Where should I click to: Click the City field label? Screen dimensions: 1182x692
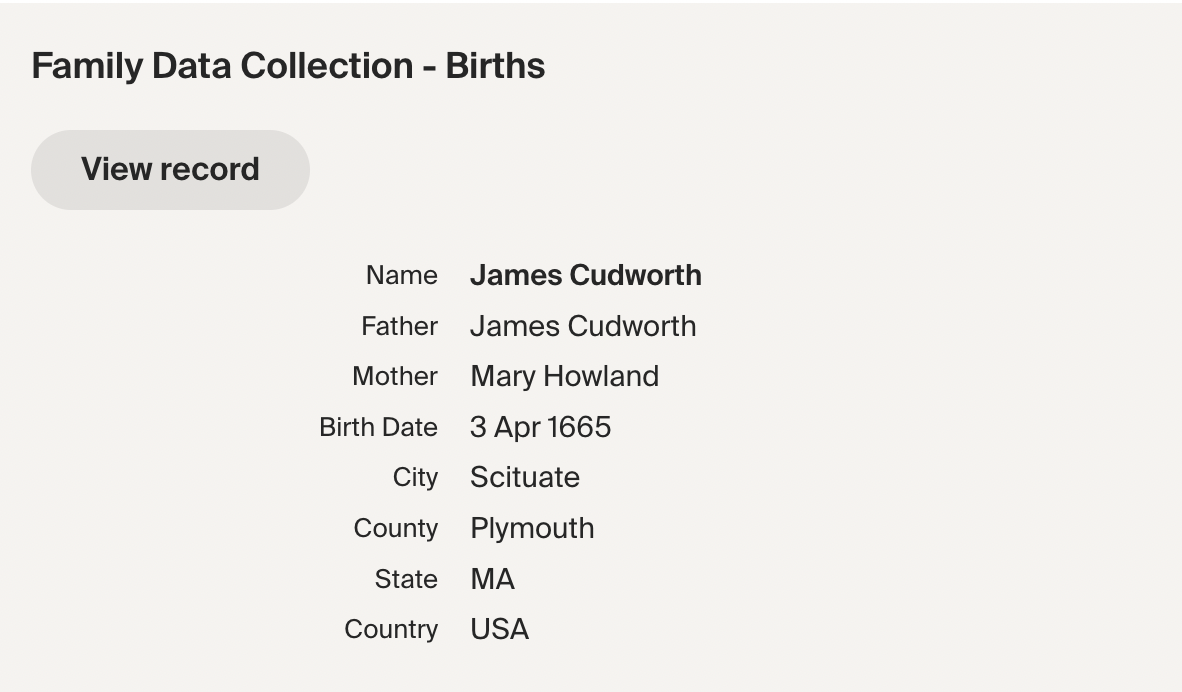[415, 477]
